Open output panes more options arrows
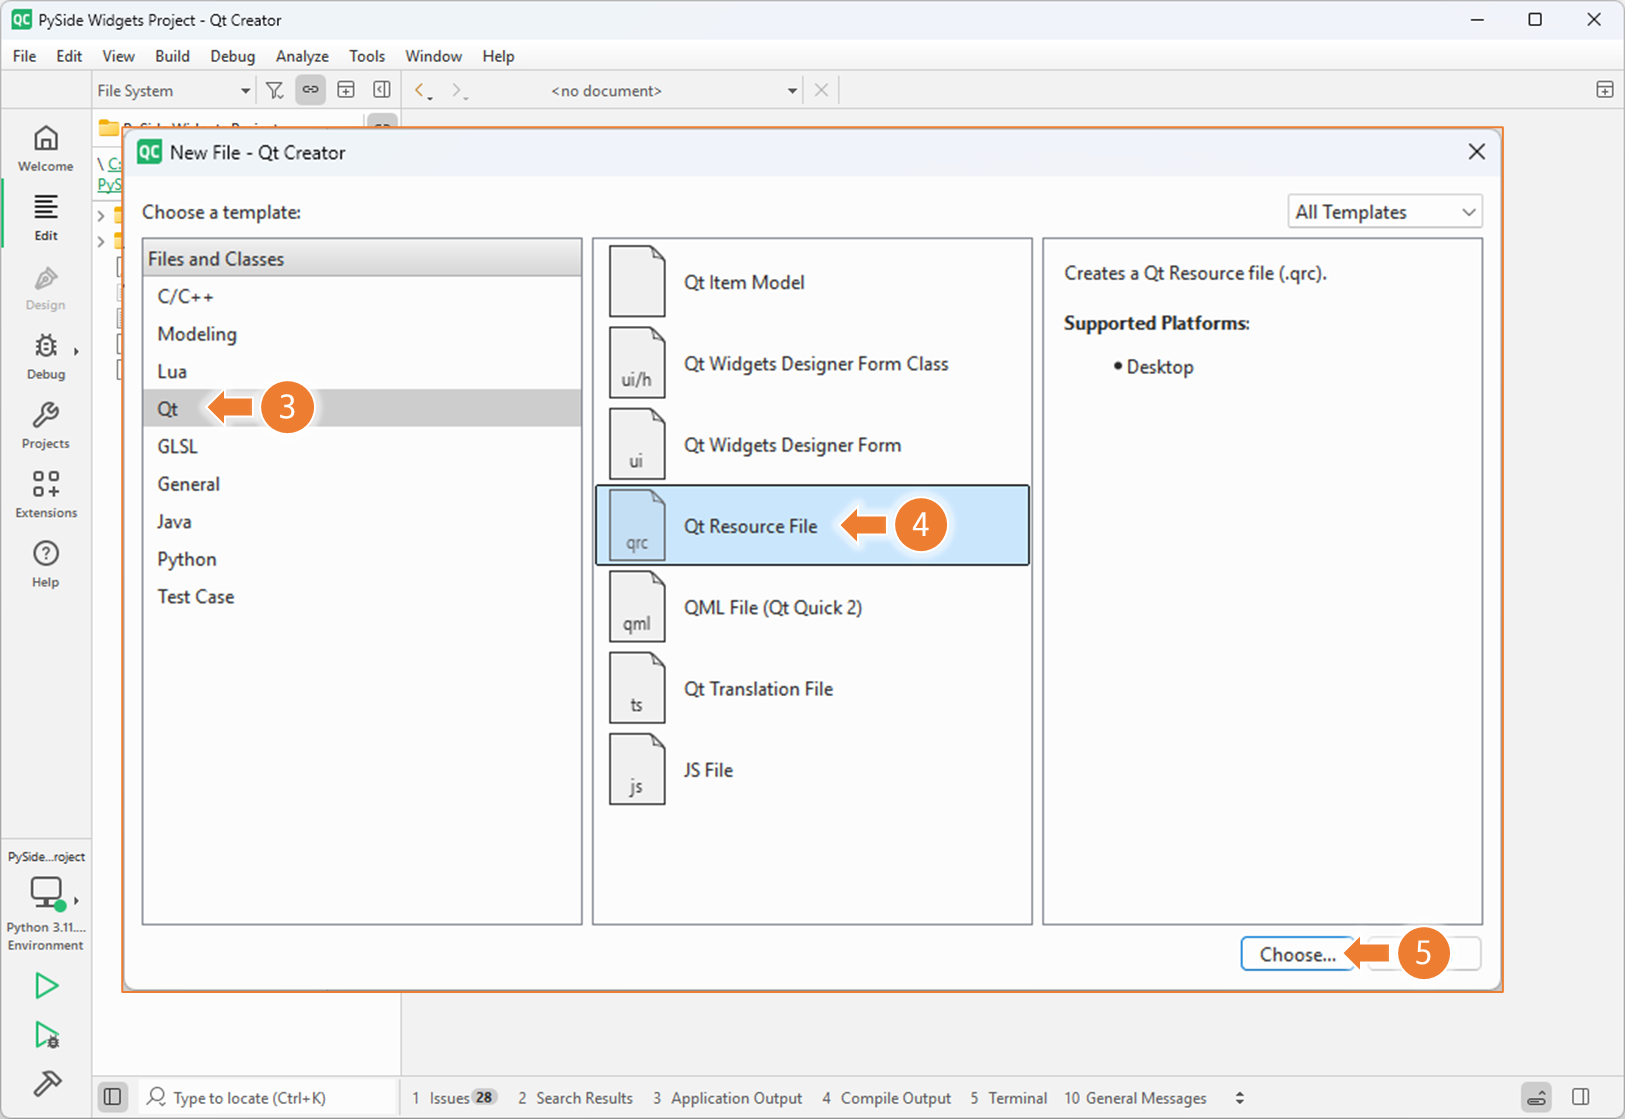 [1240, 1097]
